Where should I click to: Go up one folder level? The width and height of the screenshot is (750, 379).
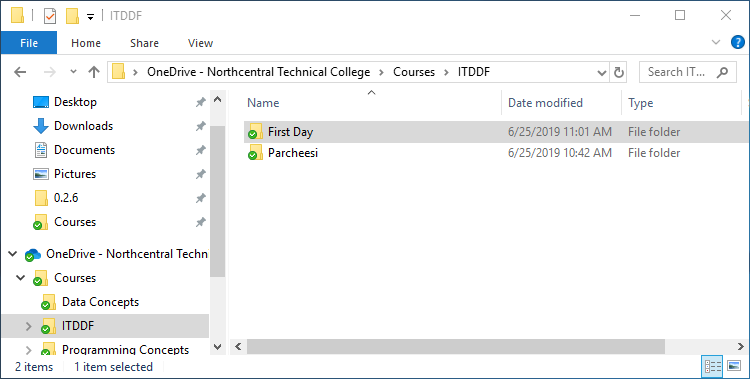94,72
